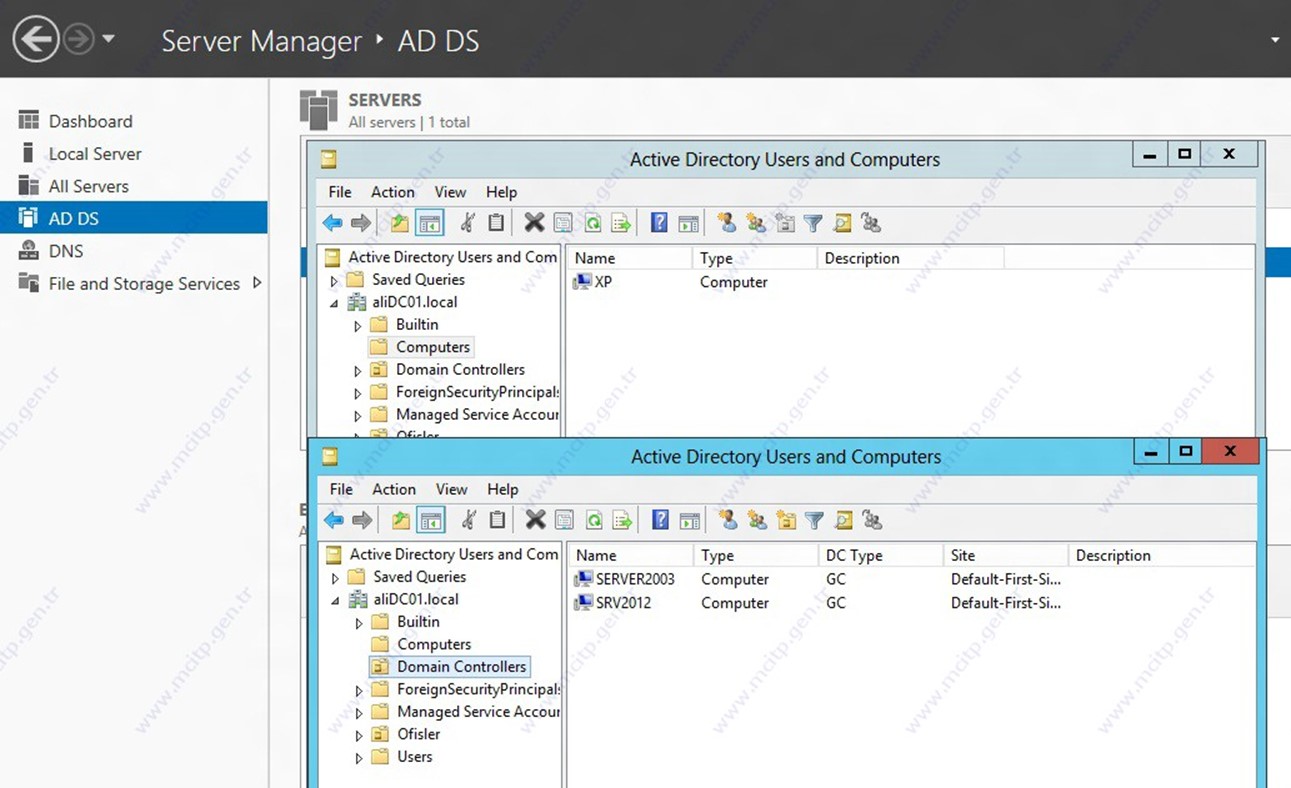Viewport: 1291px width, 788px height.
Task: Click Create new user icon in front window
Action: (x=728, y=520)
